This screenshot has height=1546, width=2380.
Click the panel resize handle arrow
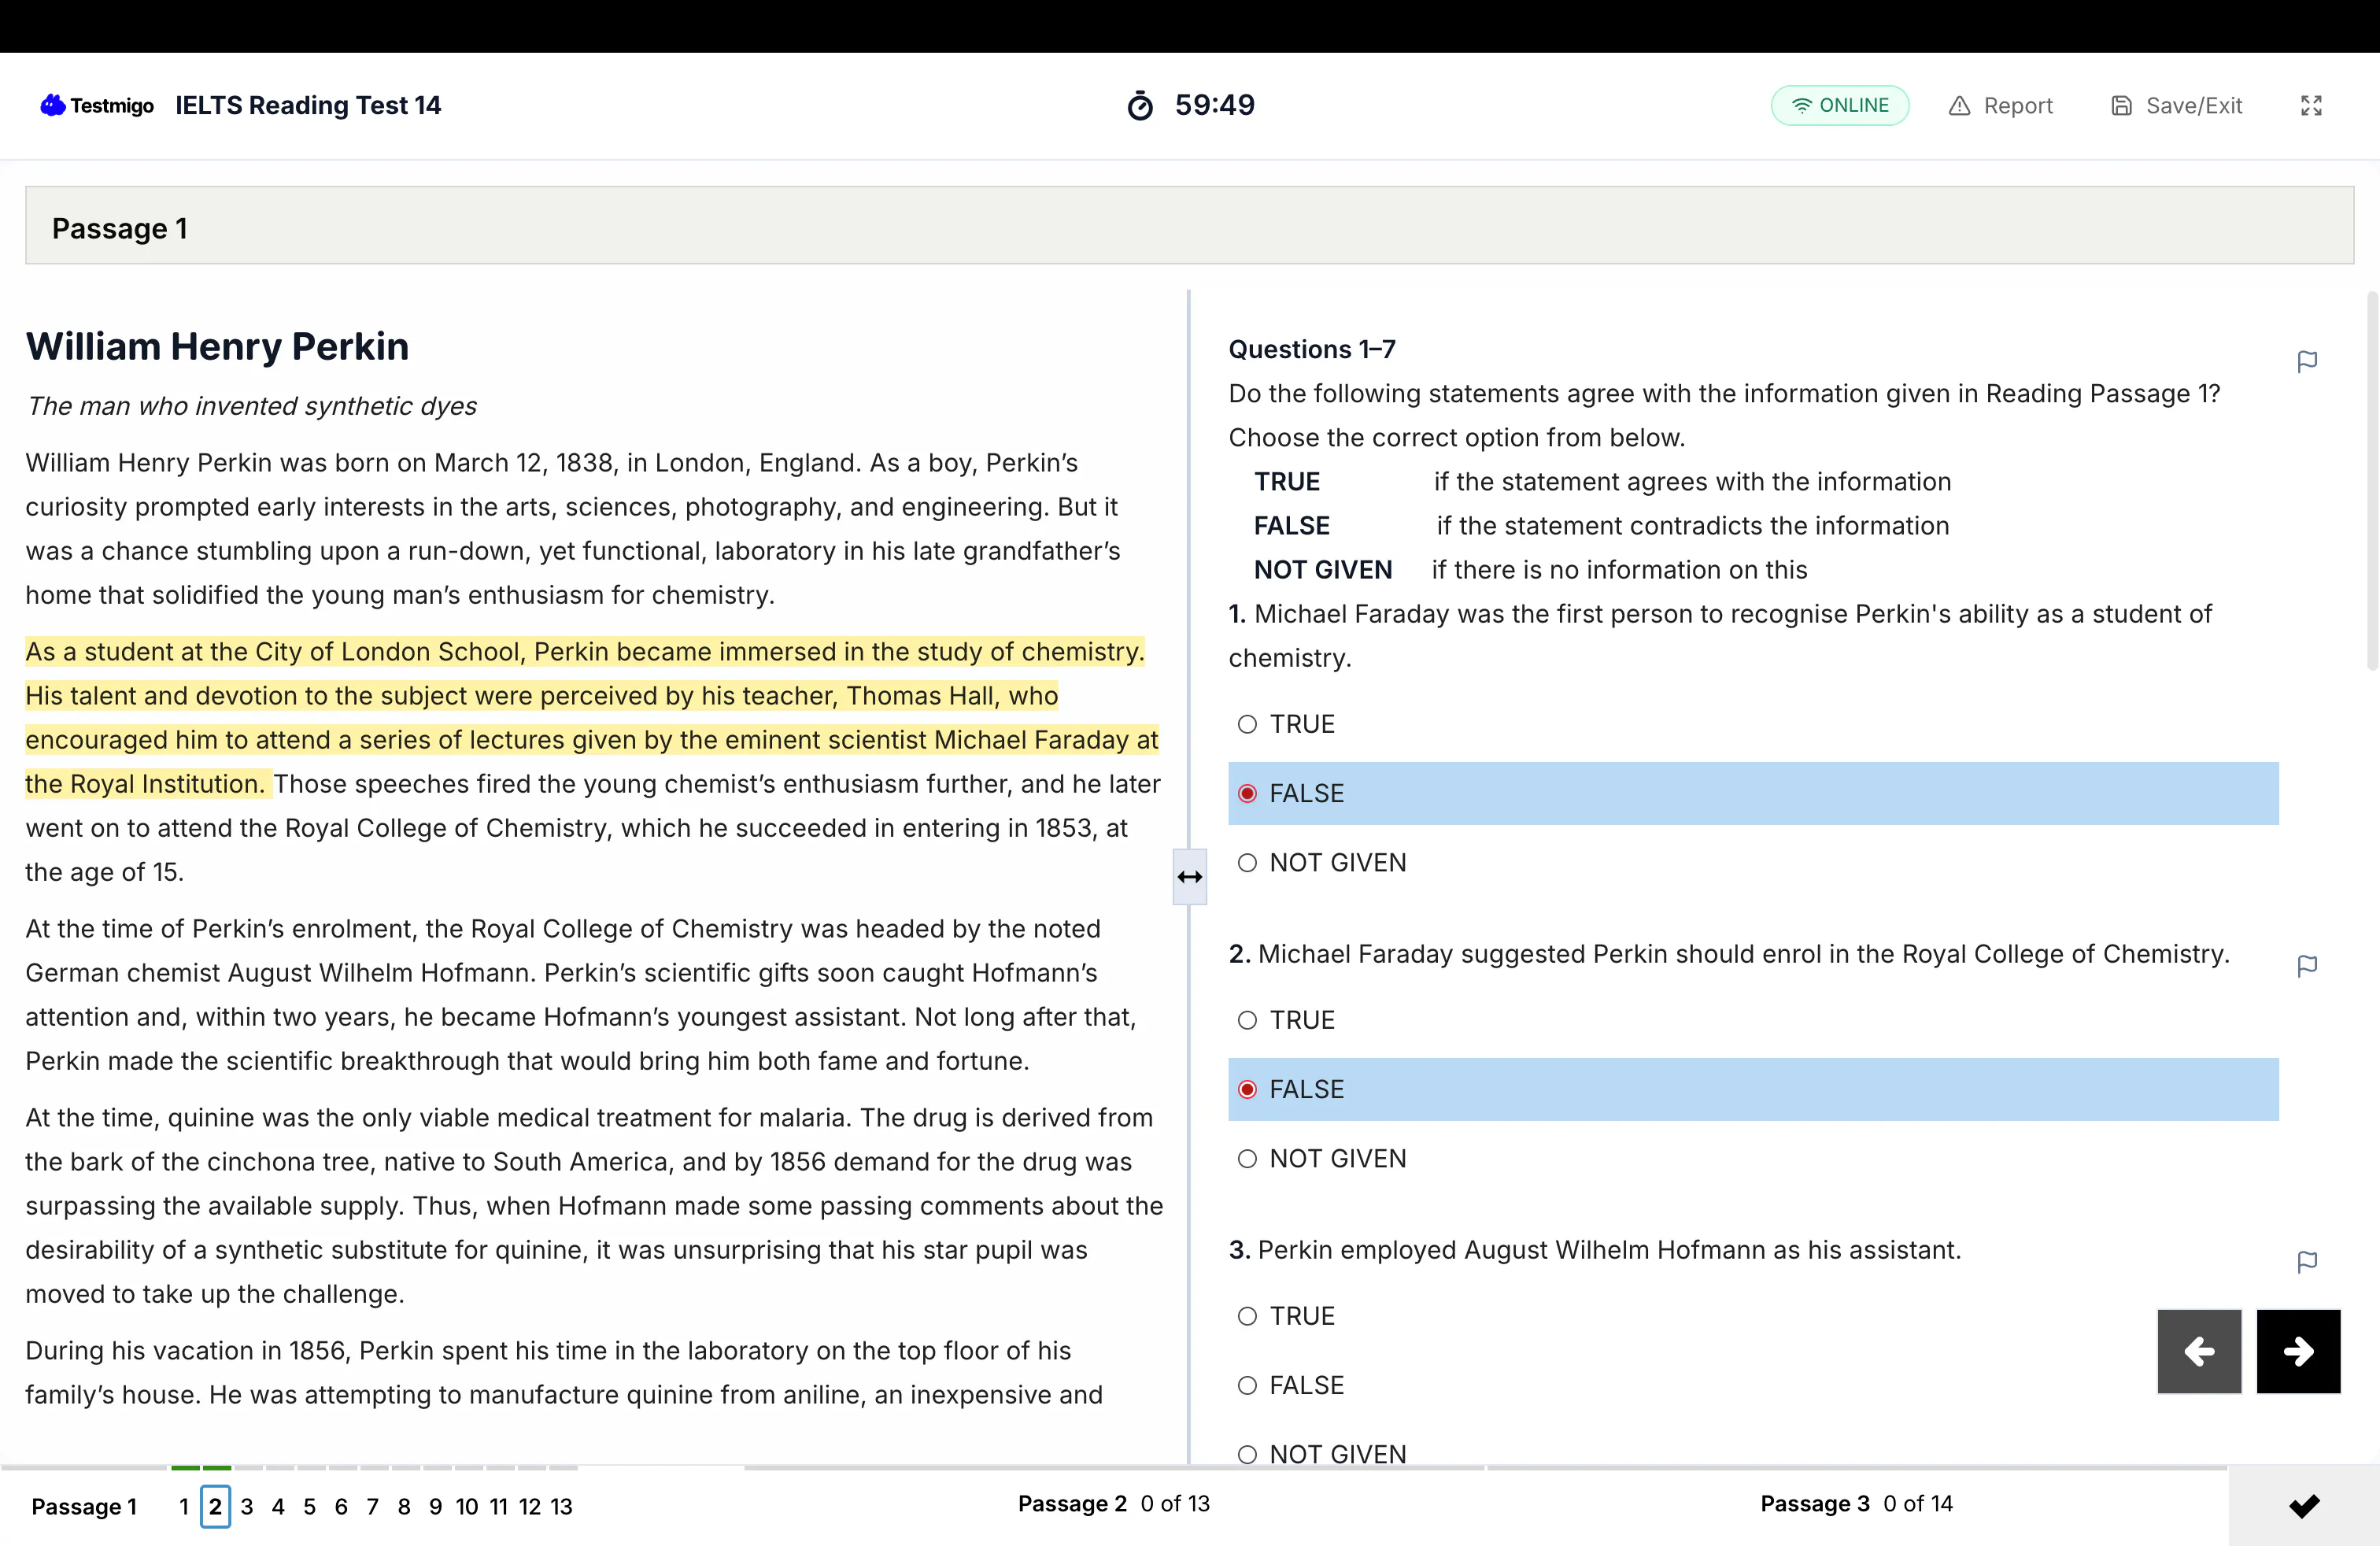[1189, 877]
